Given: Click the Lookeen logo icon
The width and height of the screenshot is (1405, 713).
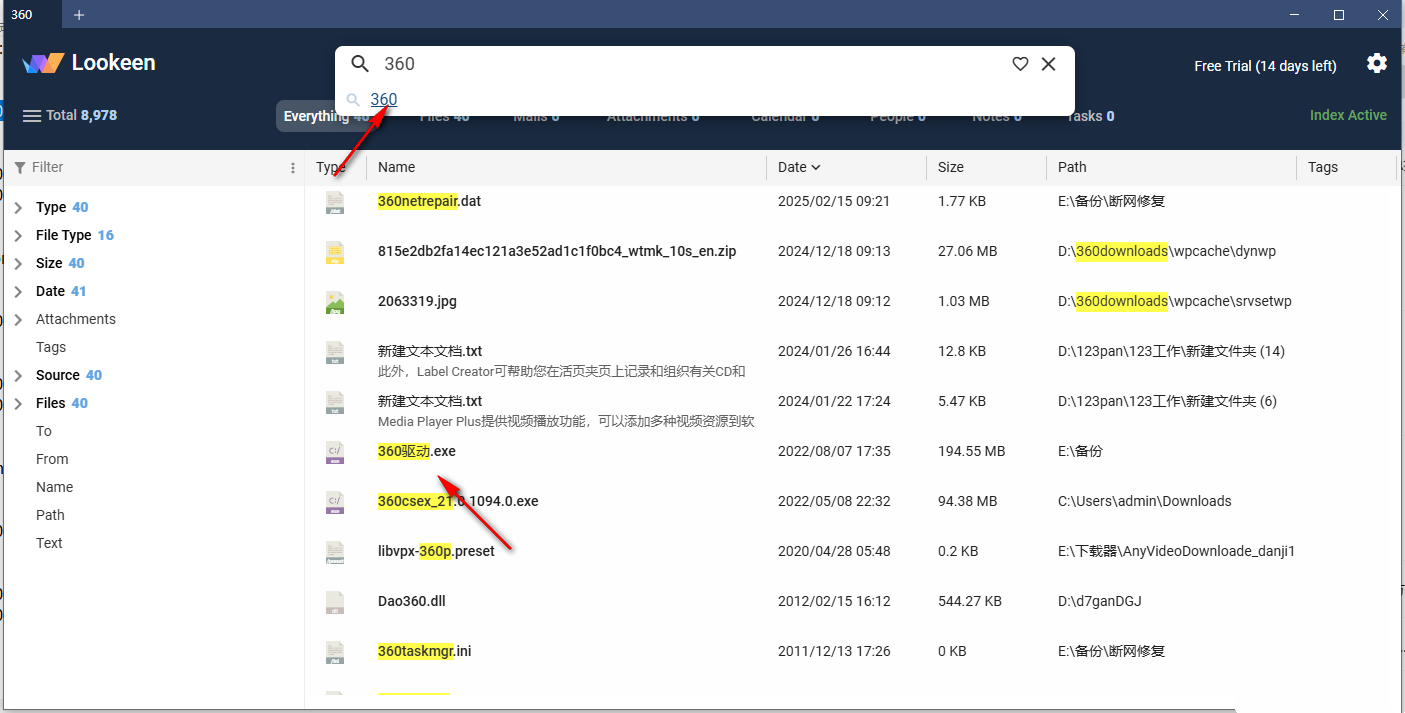Looking at the screenshot, I should click(43, 63).
